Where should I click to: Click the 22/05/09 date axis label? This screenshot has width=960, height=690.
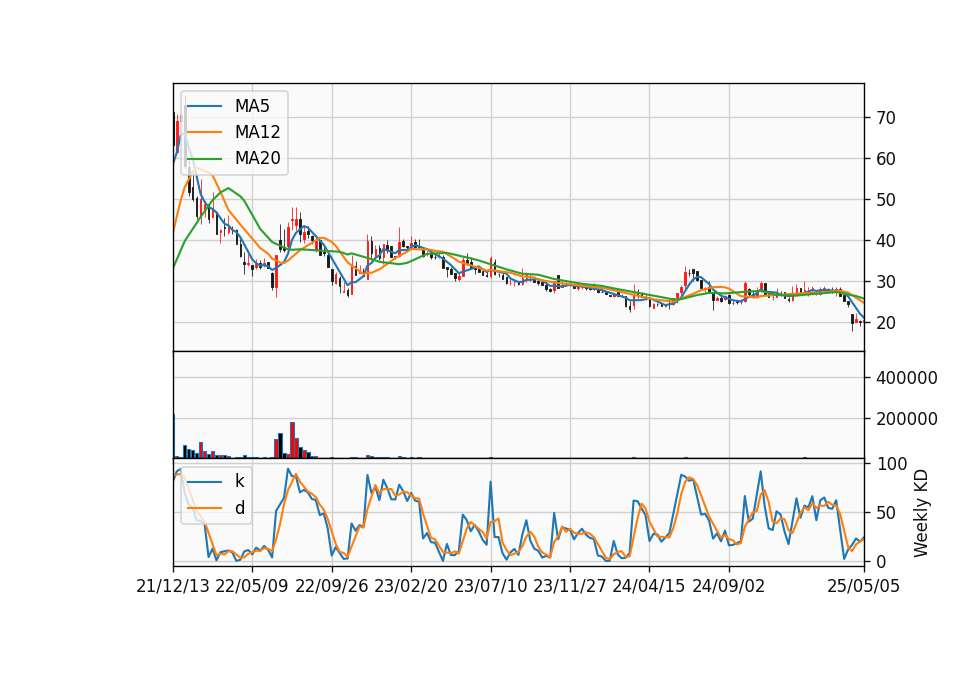[x=252, y=586]
